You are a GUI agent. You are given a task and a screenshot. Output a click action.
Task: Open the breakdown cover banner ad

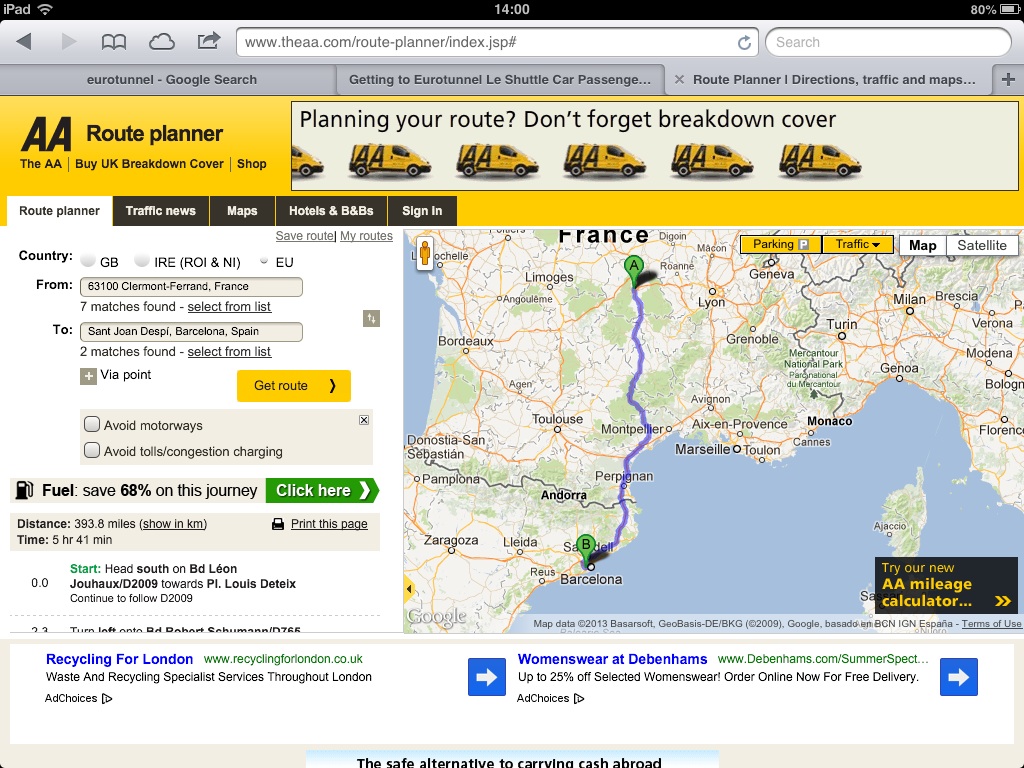[655, 146]
